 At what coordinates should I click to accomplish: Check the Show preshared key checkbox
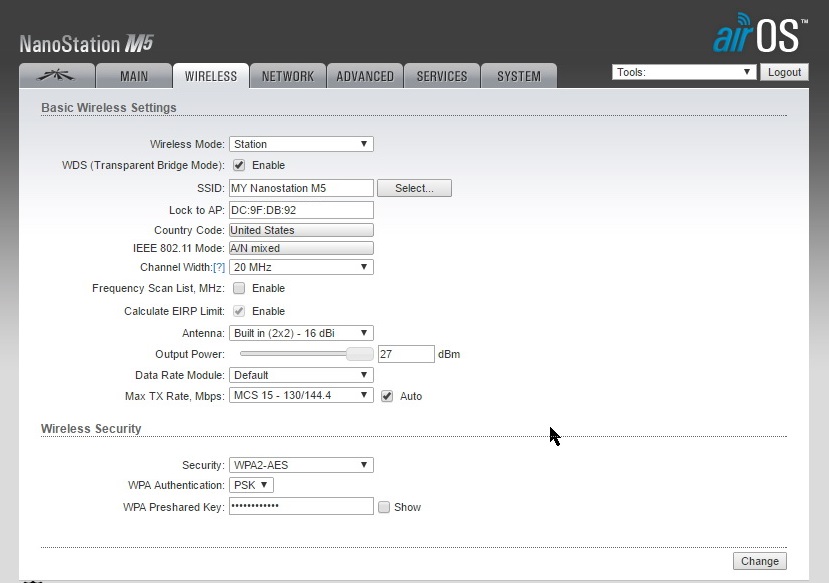(x=384, y=507)
